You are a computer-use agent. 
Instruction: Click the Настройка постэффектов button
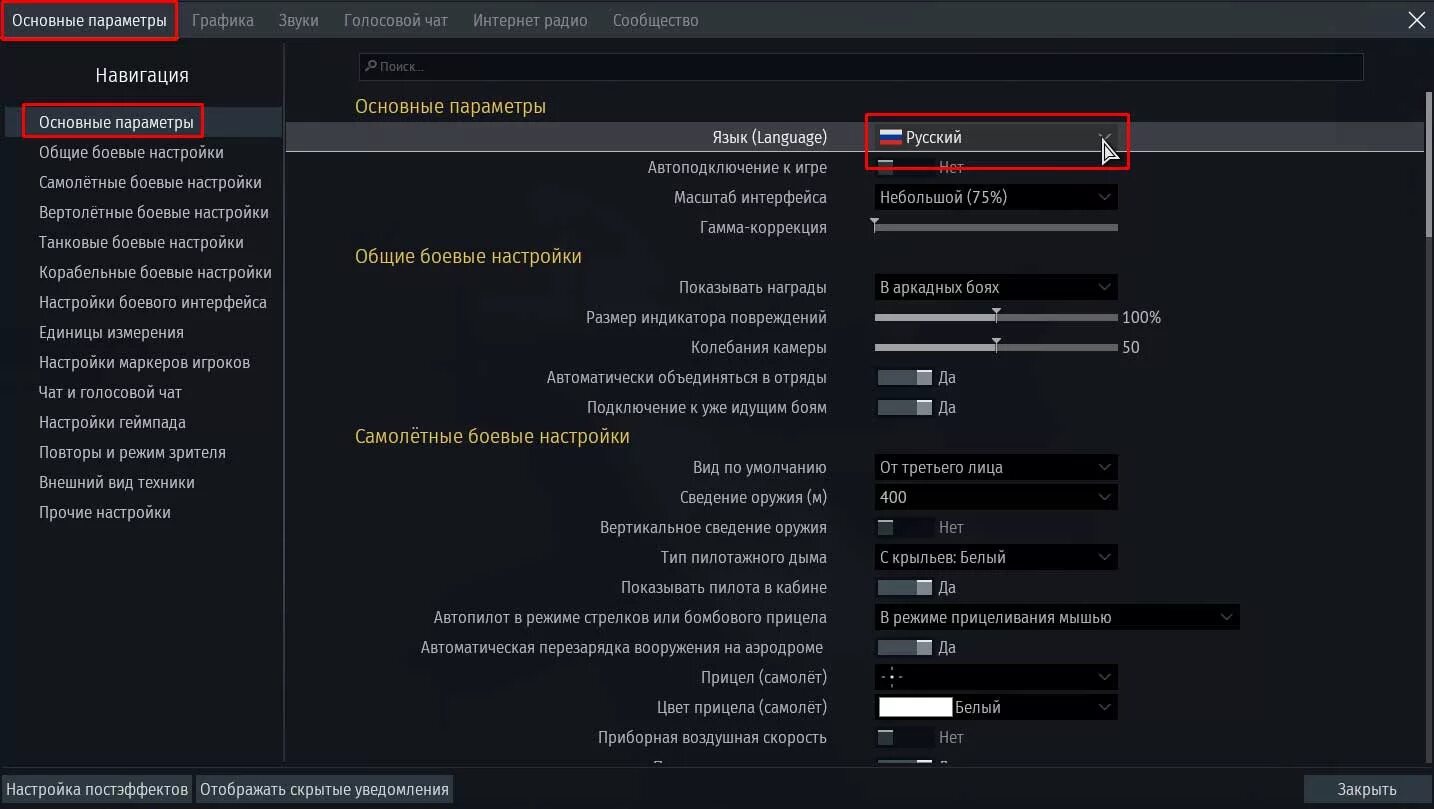click(x=97, y=789)
